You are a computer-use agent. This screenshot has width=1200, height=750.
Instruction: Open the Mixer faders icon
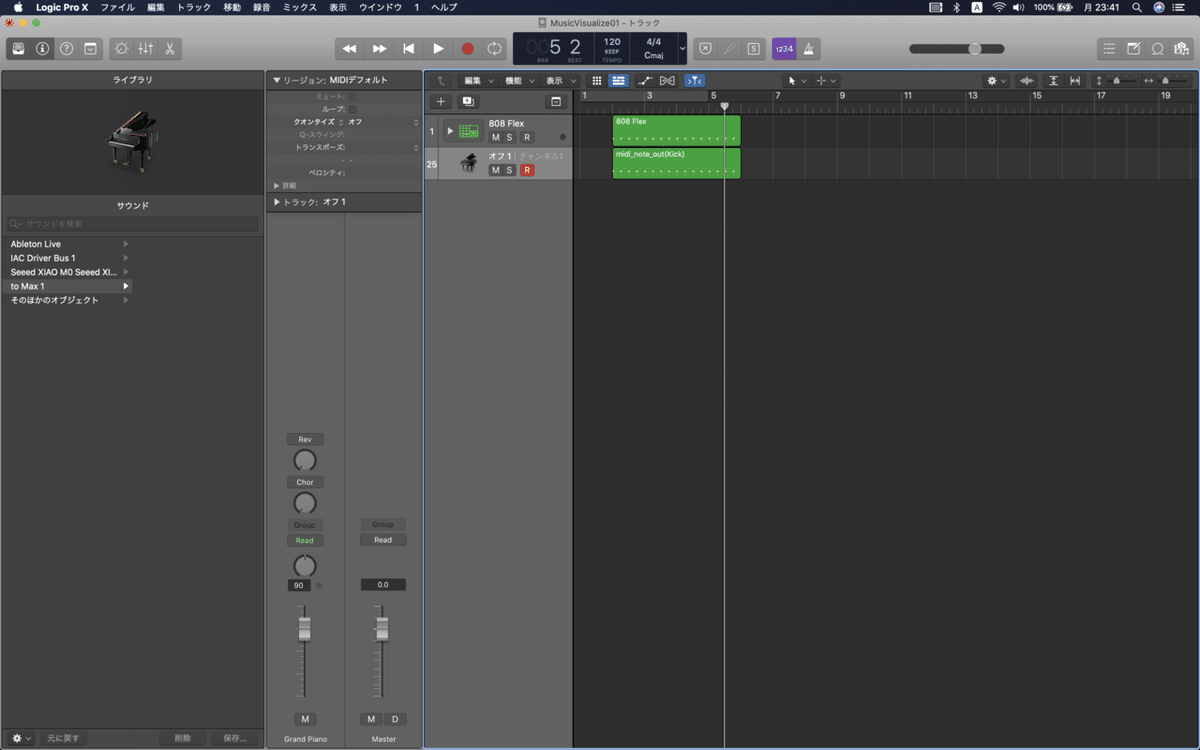[x=146, y=48]
